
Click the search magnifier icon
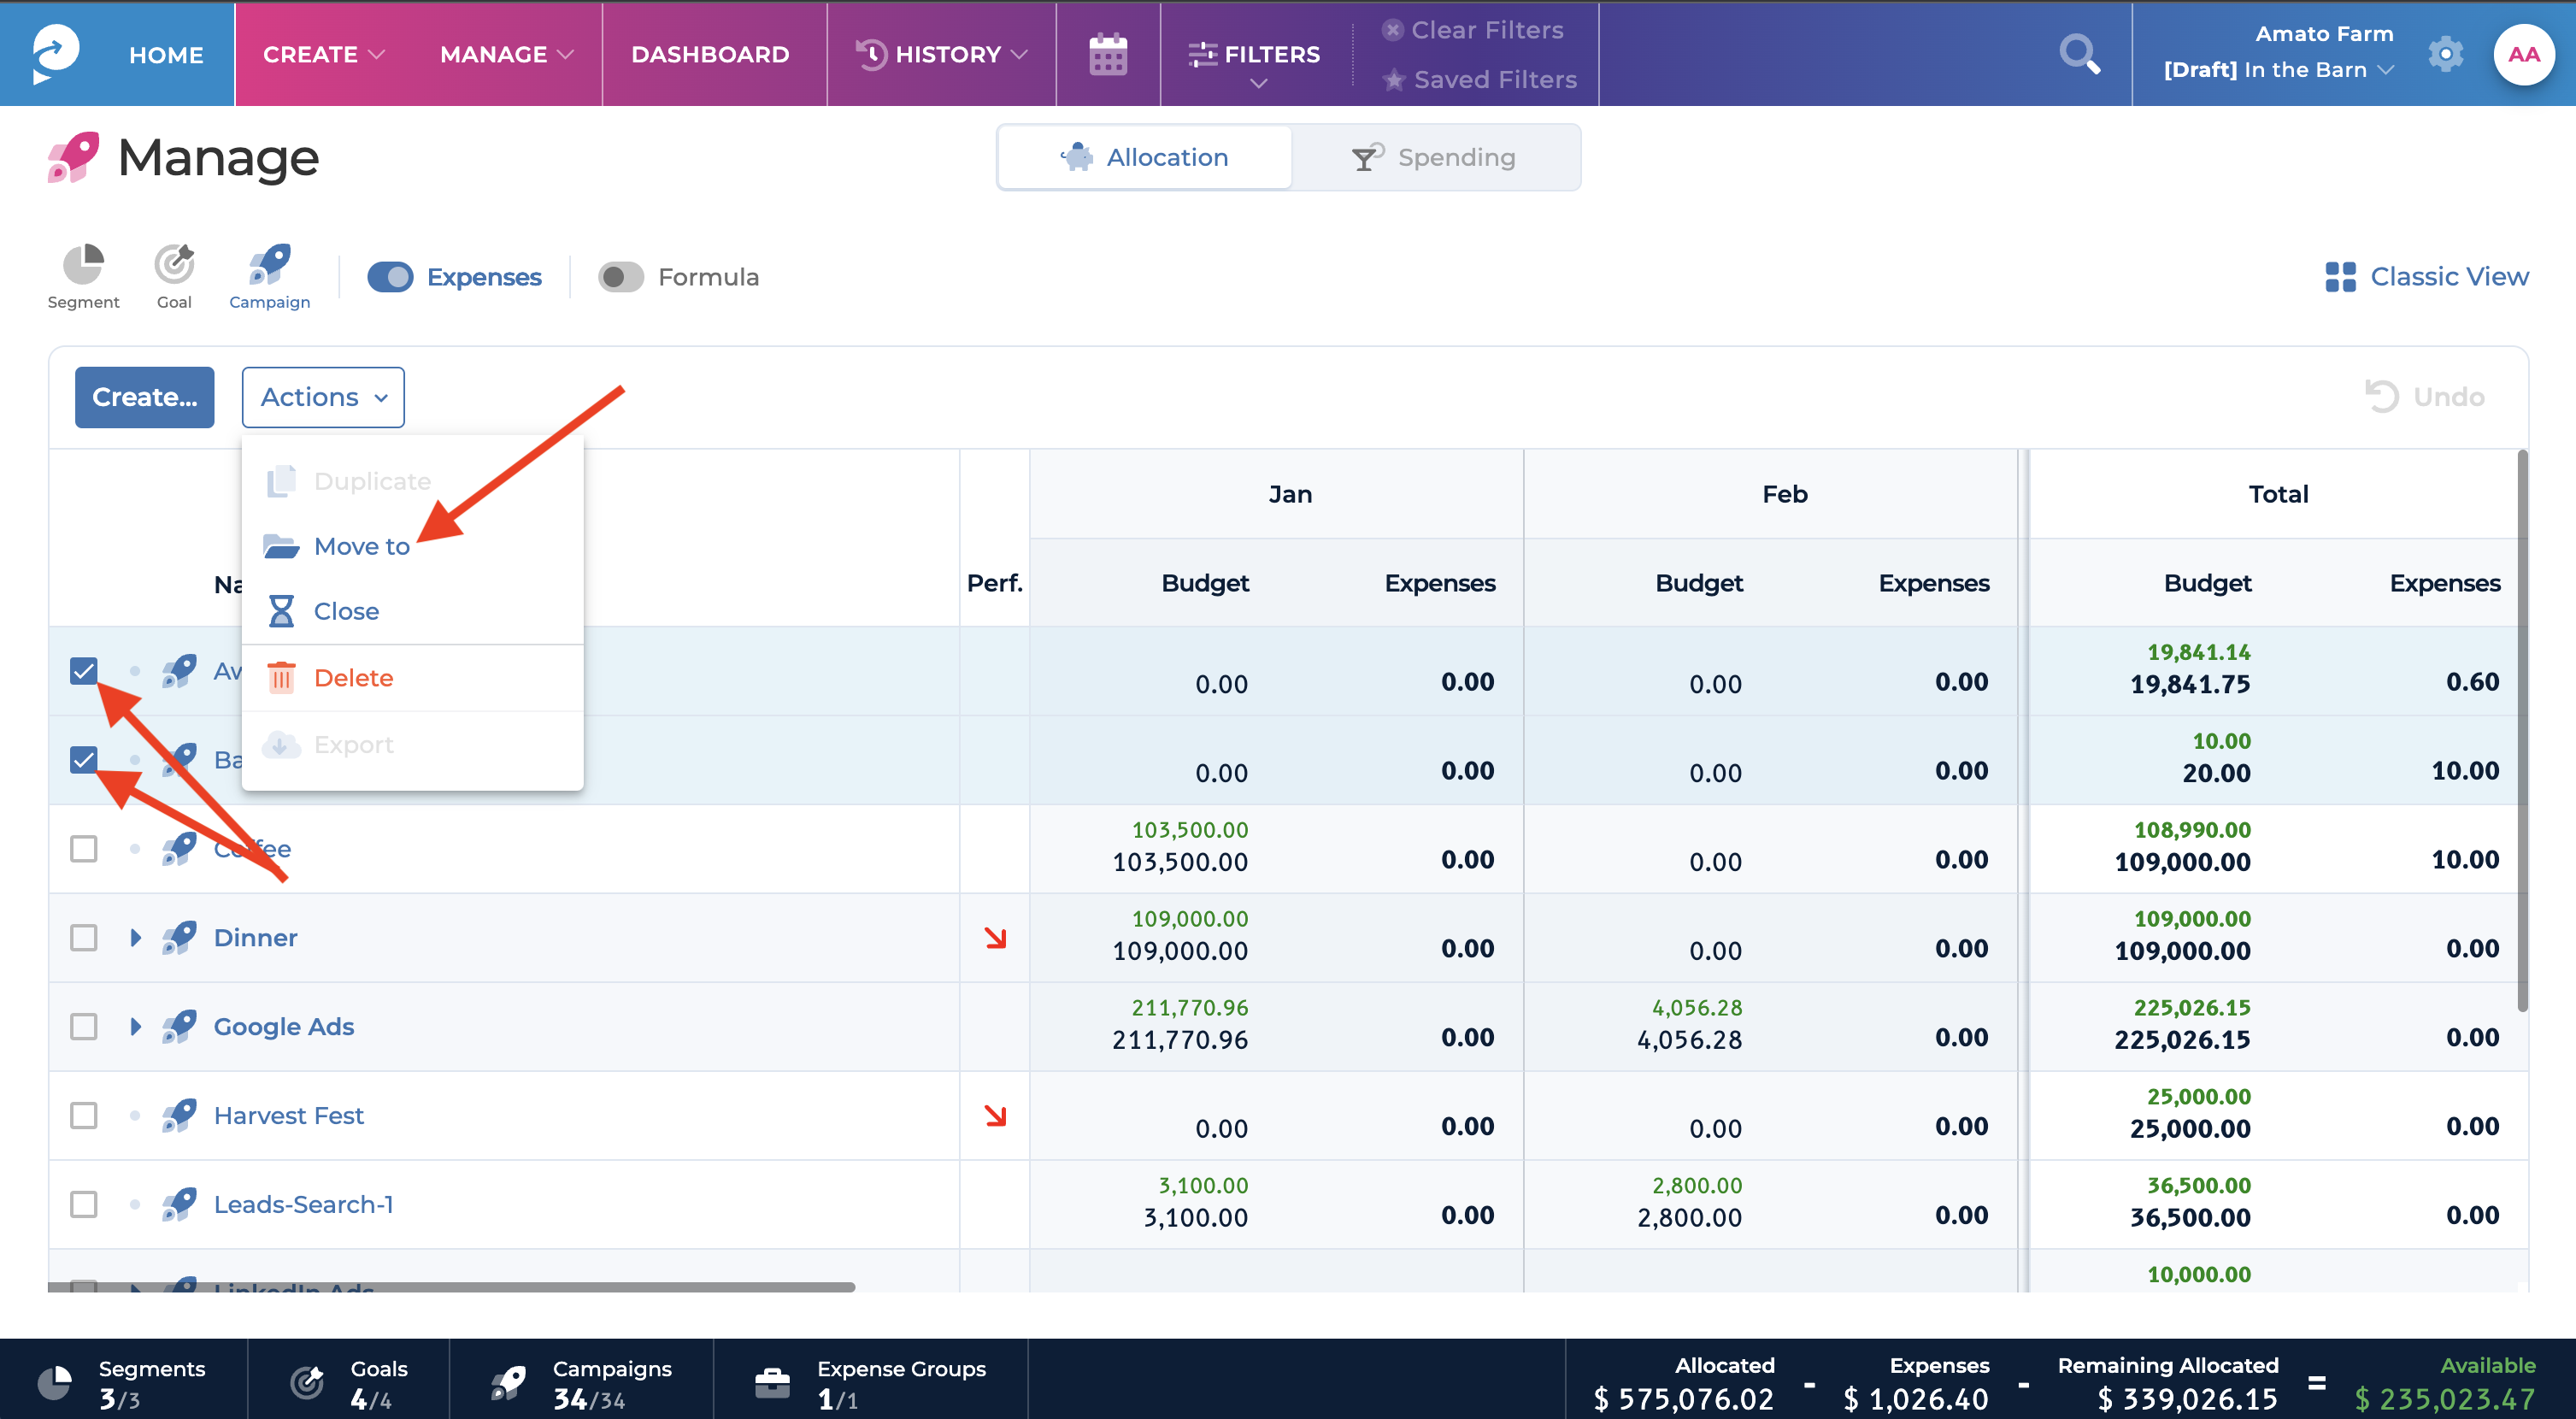pyautogui.click(x=2080, y=54)
